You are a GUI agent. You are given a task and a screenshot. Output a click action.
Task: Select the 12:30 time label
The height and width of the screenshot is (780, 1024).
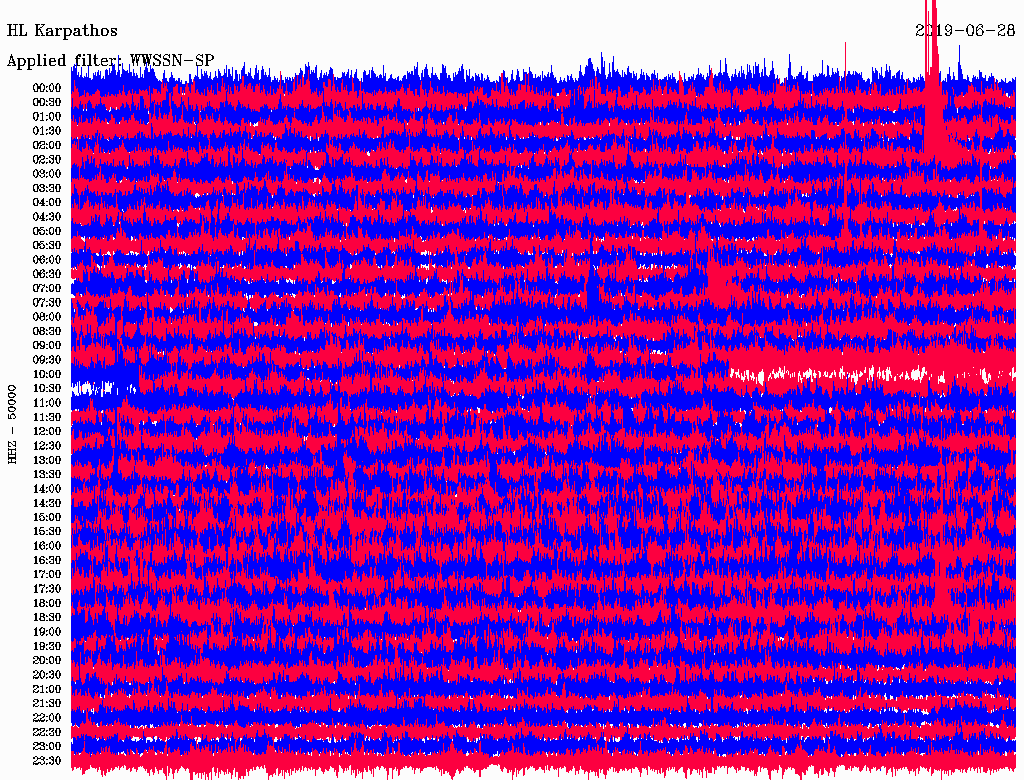click(47, 446)
